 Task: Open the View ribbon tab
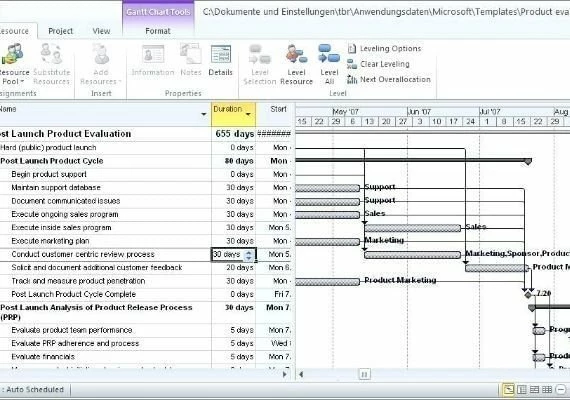tap(101, 31)
